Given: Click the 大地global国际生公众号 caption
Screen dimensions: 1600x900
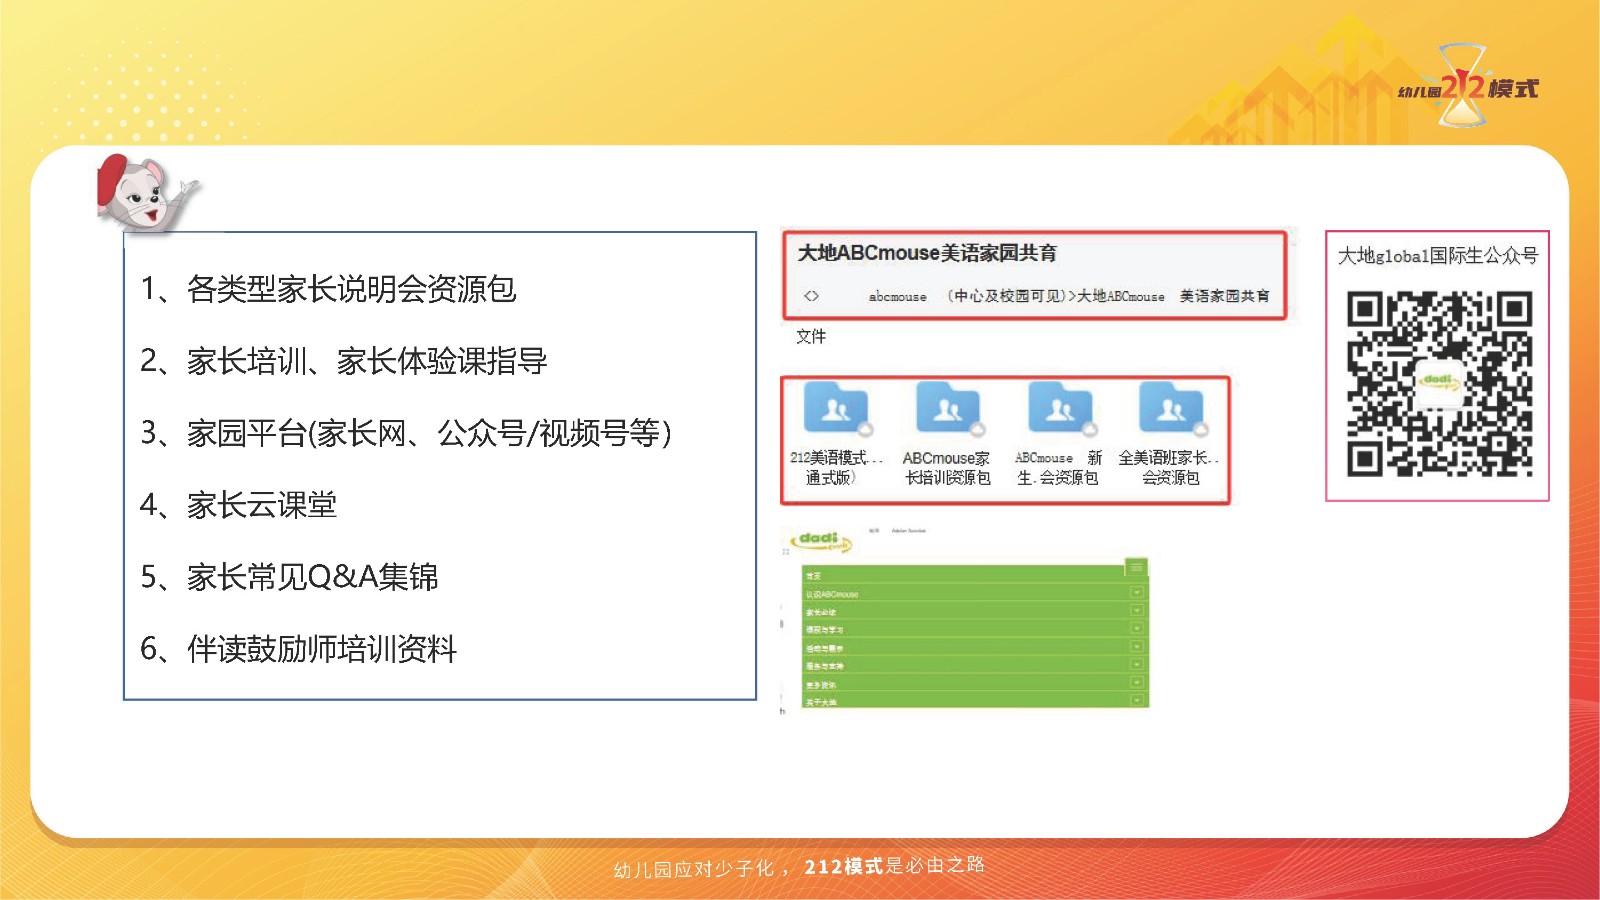Looking at the screenshot, I should (x=1438, y=256).
